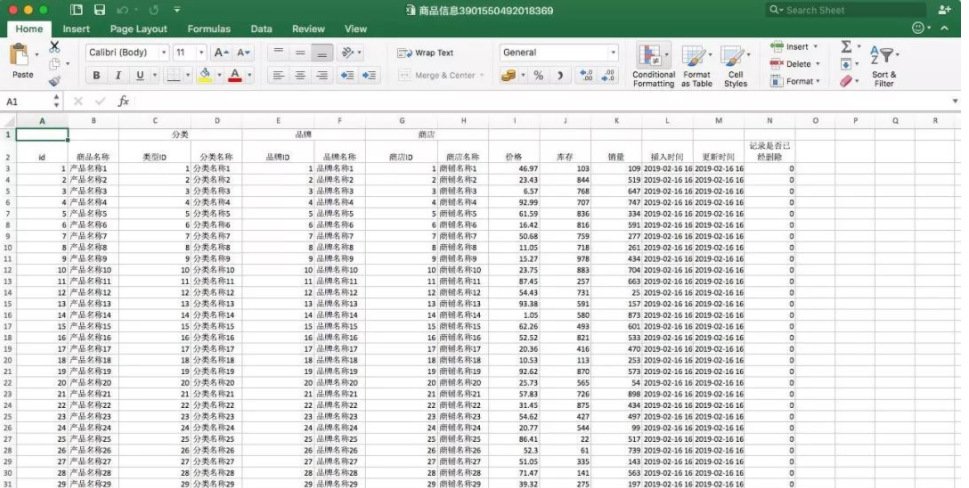Screen dimensions: 969x488
Task: Open the workbook template icon in title bar
Action: tap(76, 10)
